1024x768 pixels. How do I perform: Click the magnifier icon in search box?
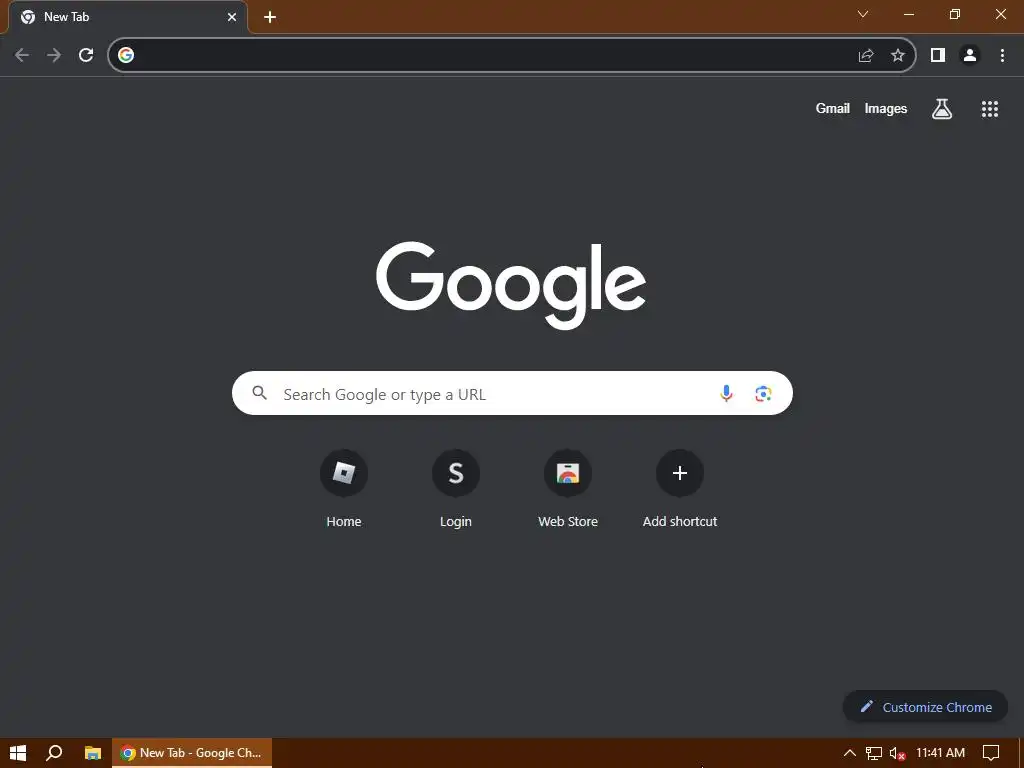260,393
